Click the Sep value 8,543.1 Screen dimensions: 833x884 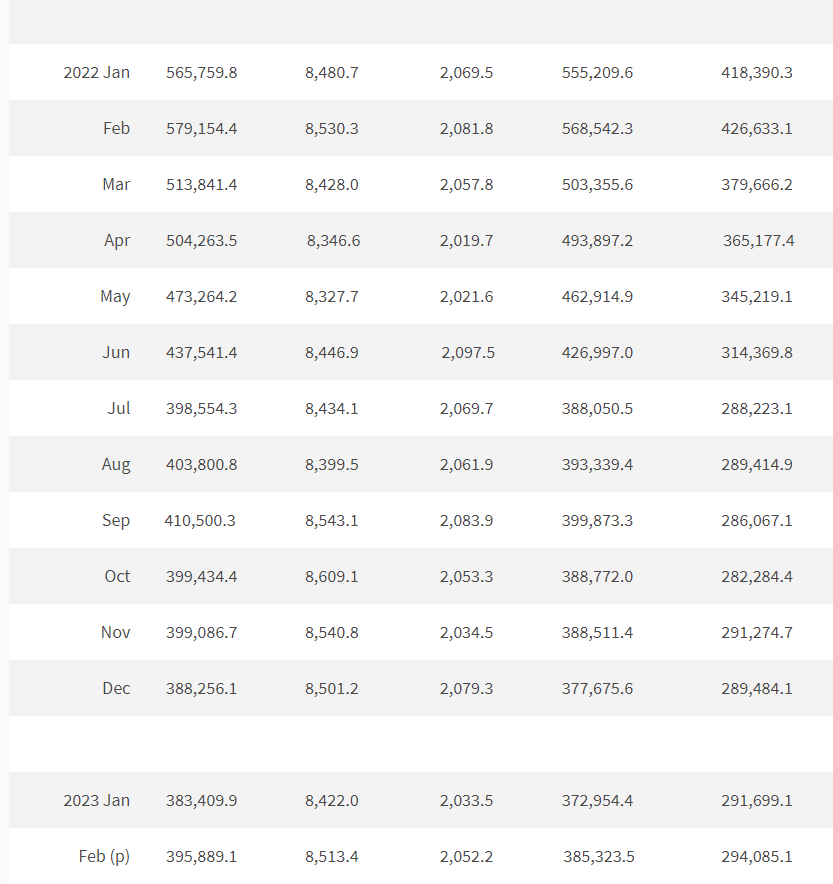click(x=331, y=520)
